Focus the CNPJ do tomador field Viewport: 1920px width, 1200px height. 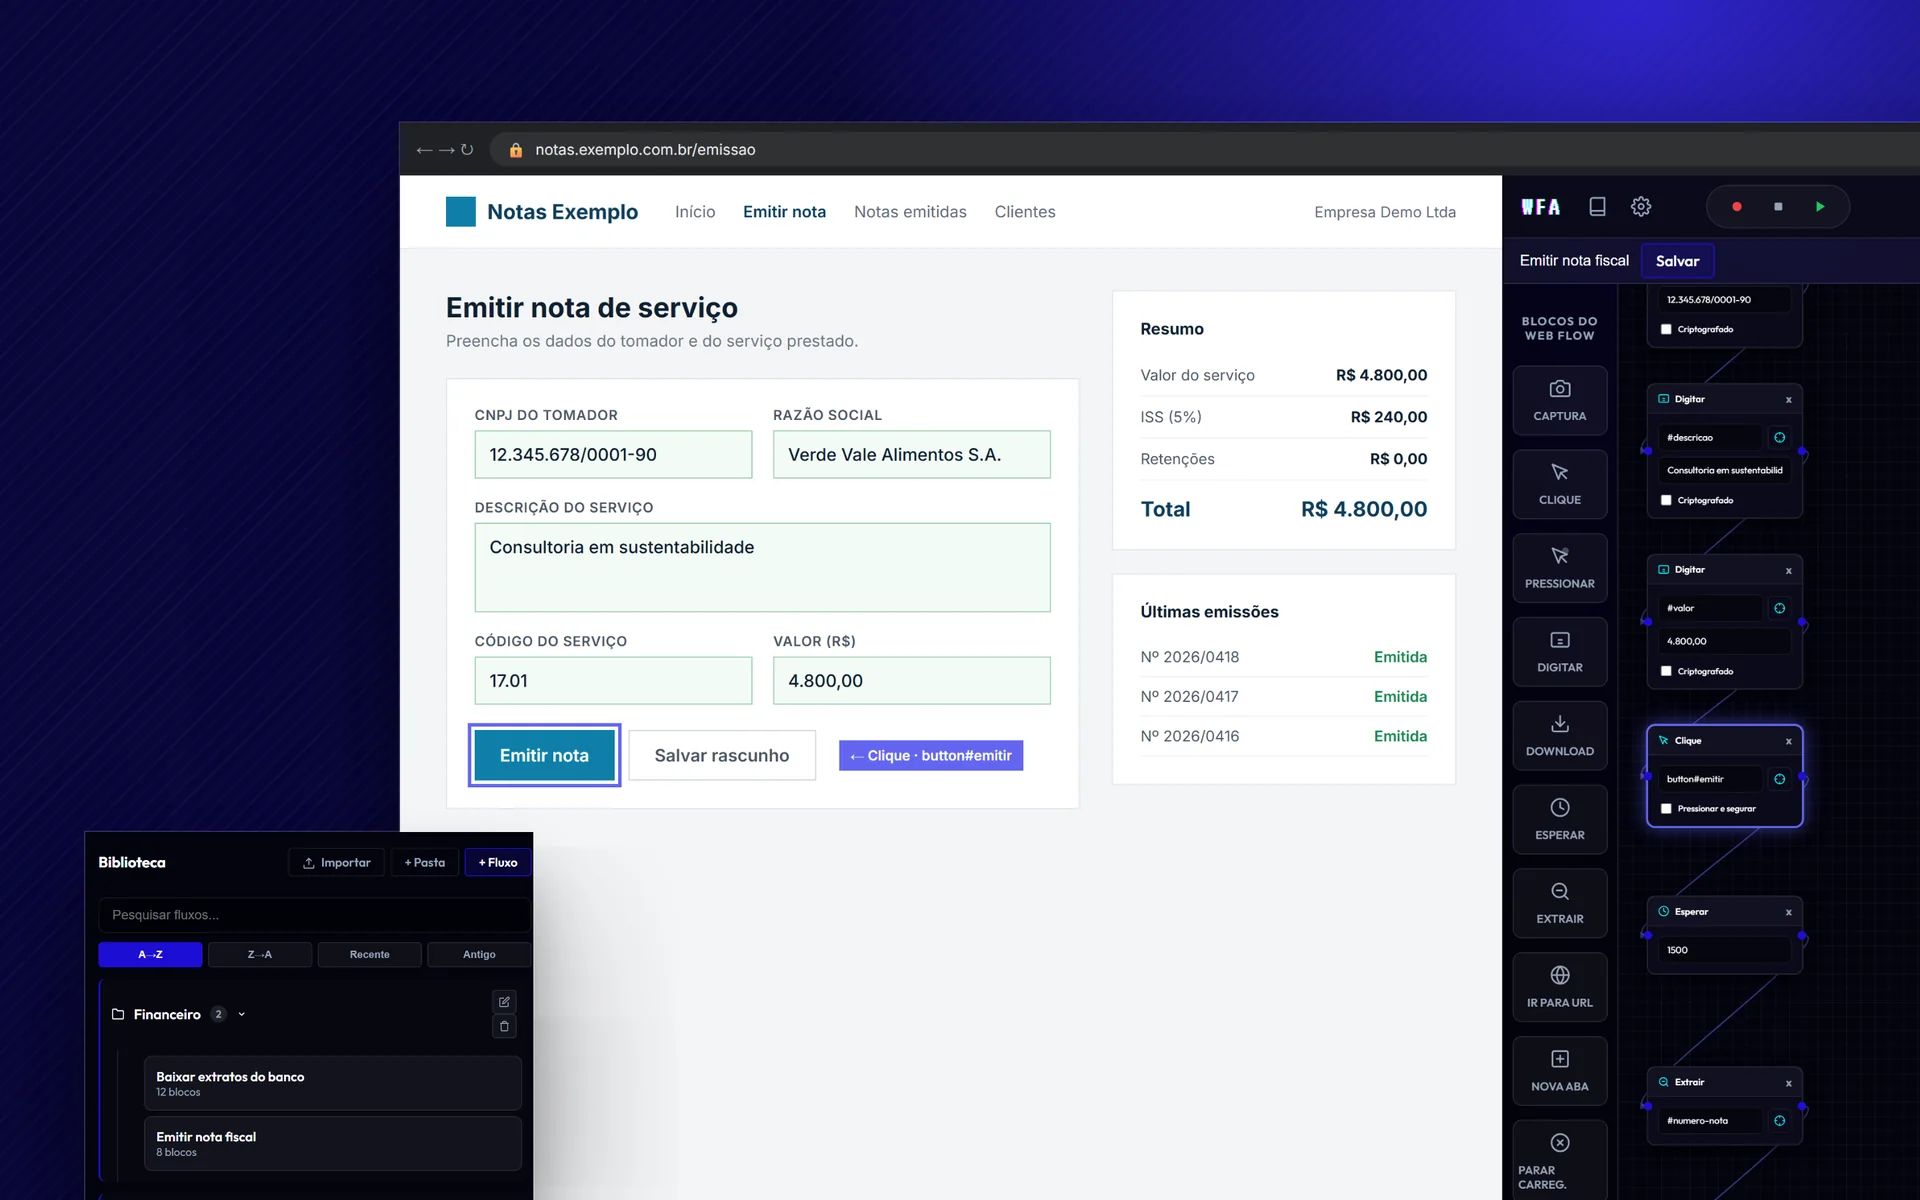coord(613,455)
